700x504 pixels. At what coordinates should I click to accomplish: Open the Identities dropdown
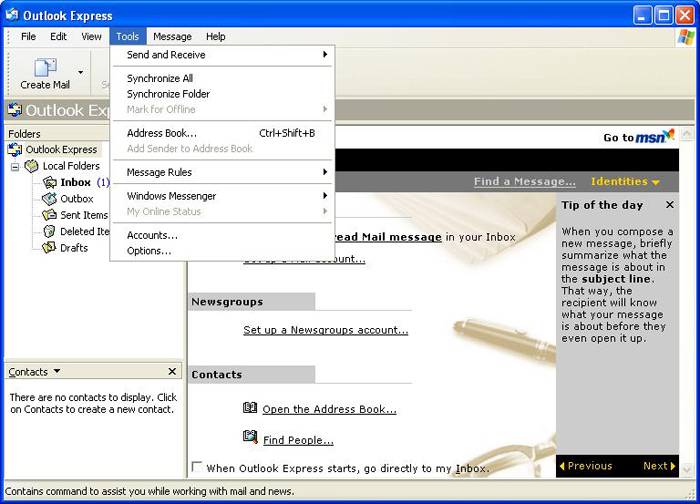tap(625, 182)
